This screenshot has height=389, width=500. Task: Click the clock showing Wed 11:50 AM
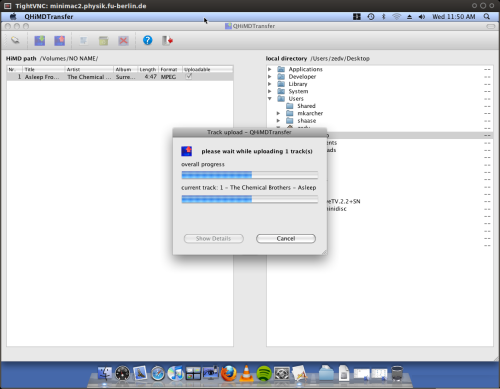click(x=454, y=16)
